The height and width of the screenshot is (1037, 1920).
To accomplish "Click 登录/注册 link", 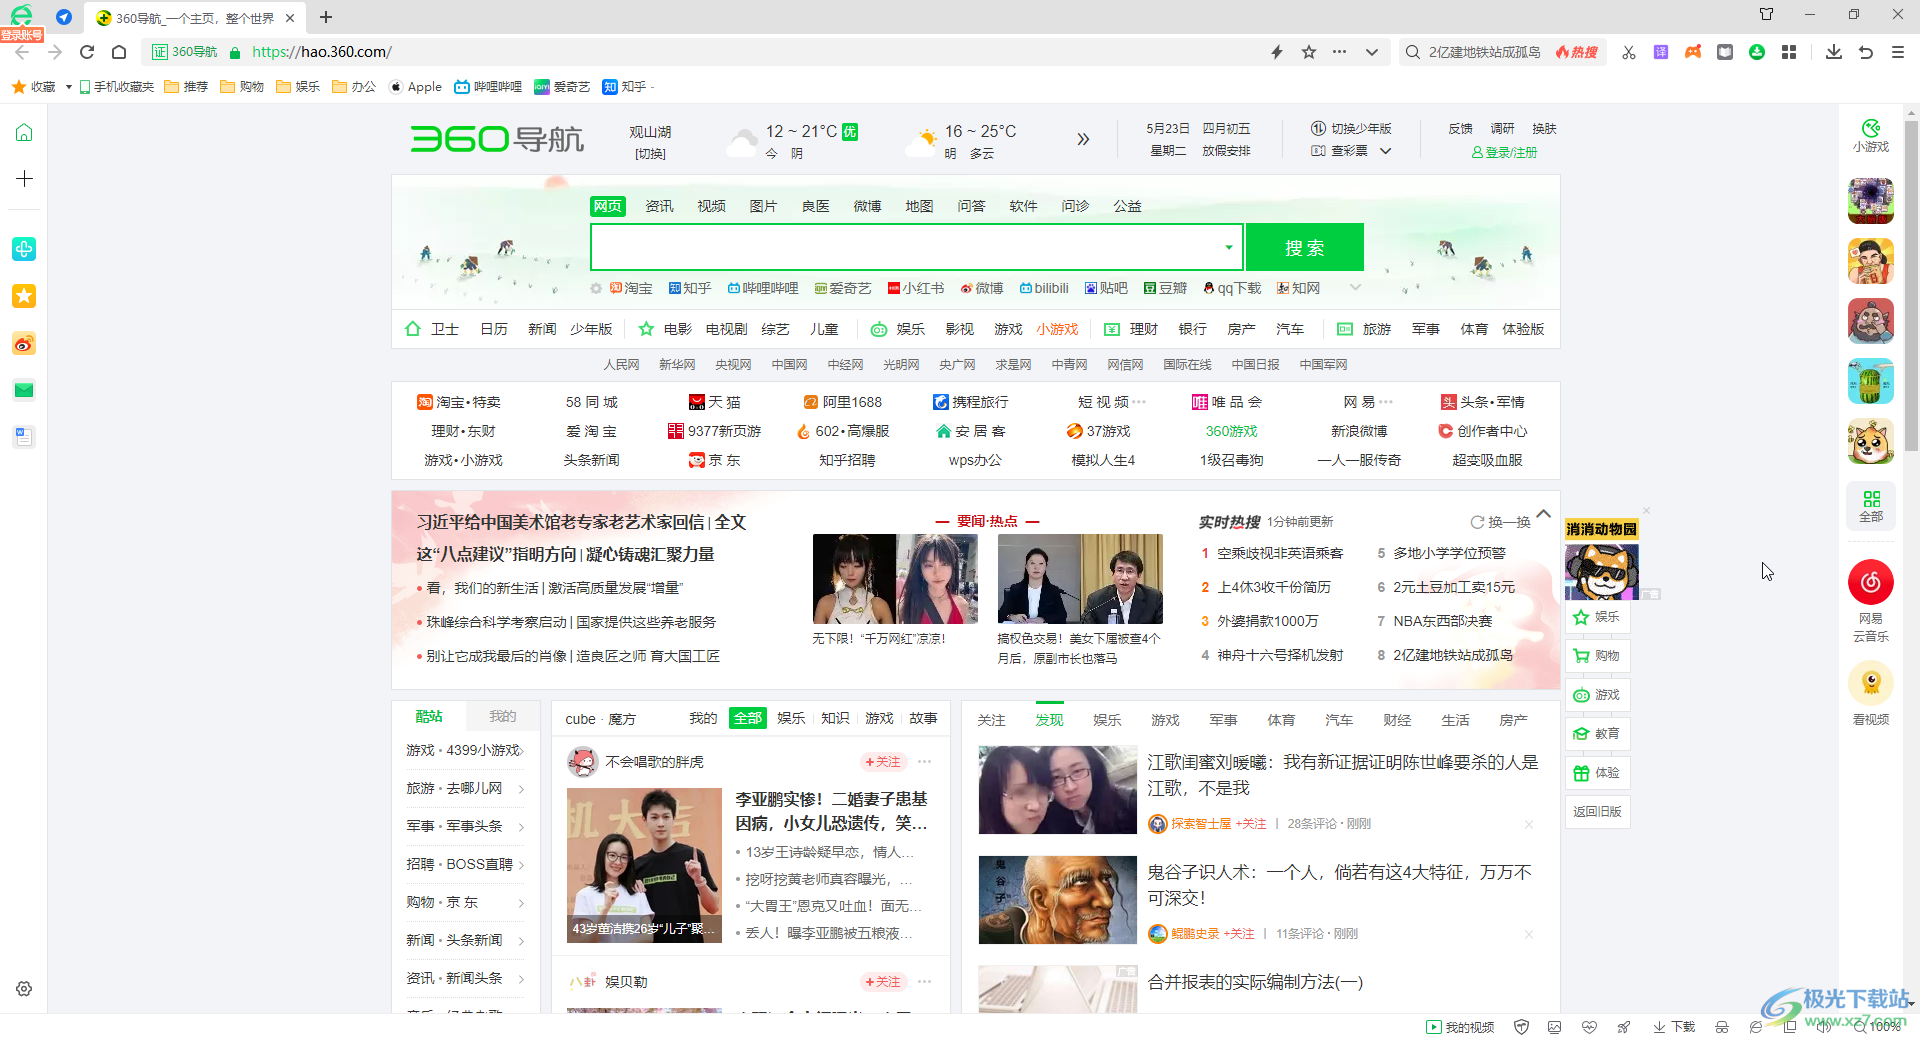I will point(1504,152).
